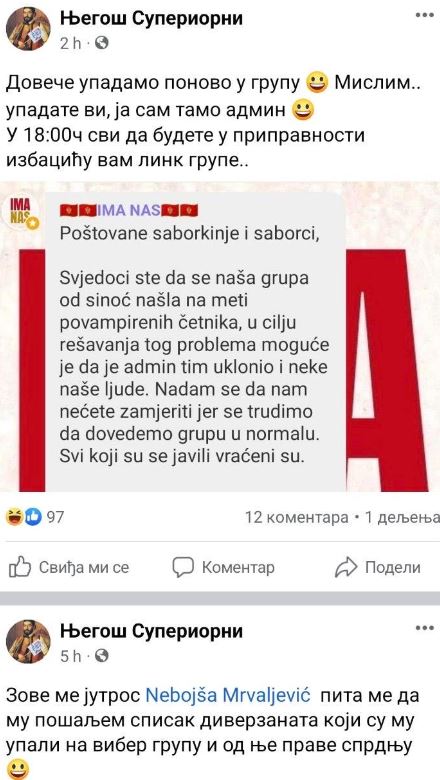This screenshot has height=780, width=440.
Task: Click the thumbs-up Свиђа ми се icon
Action: click(20, 567)
